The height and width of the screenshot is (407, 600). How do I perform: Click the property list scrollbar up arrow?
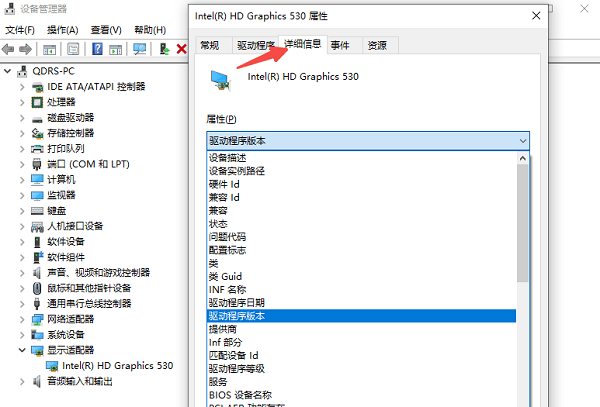click(523, 158)
